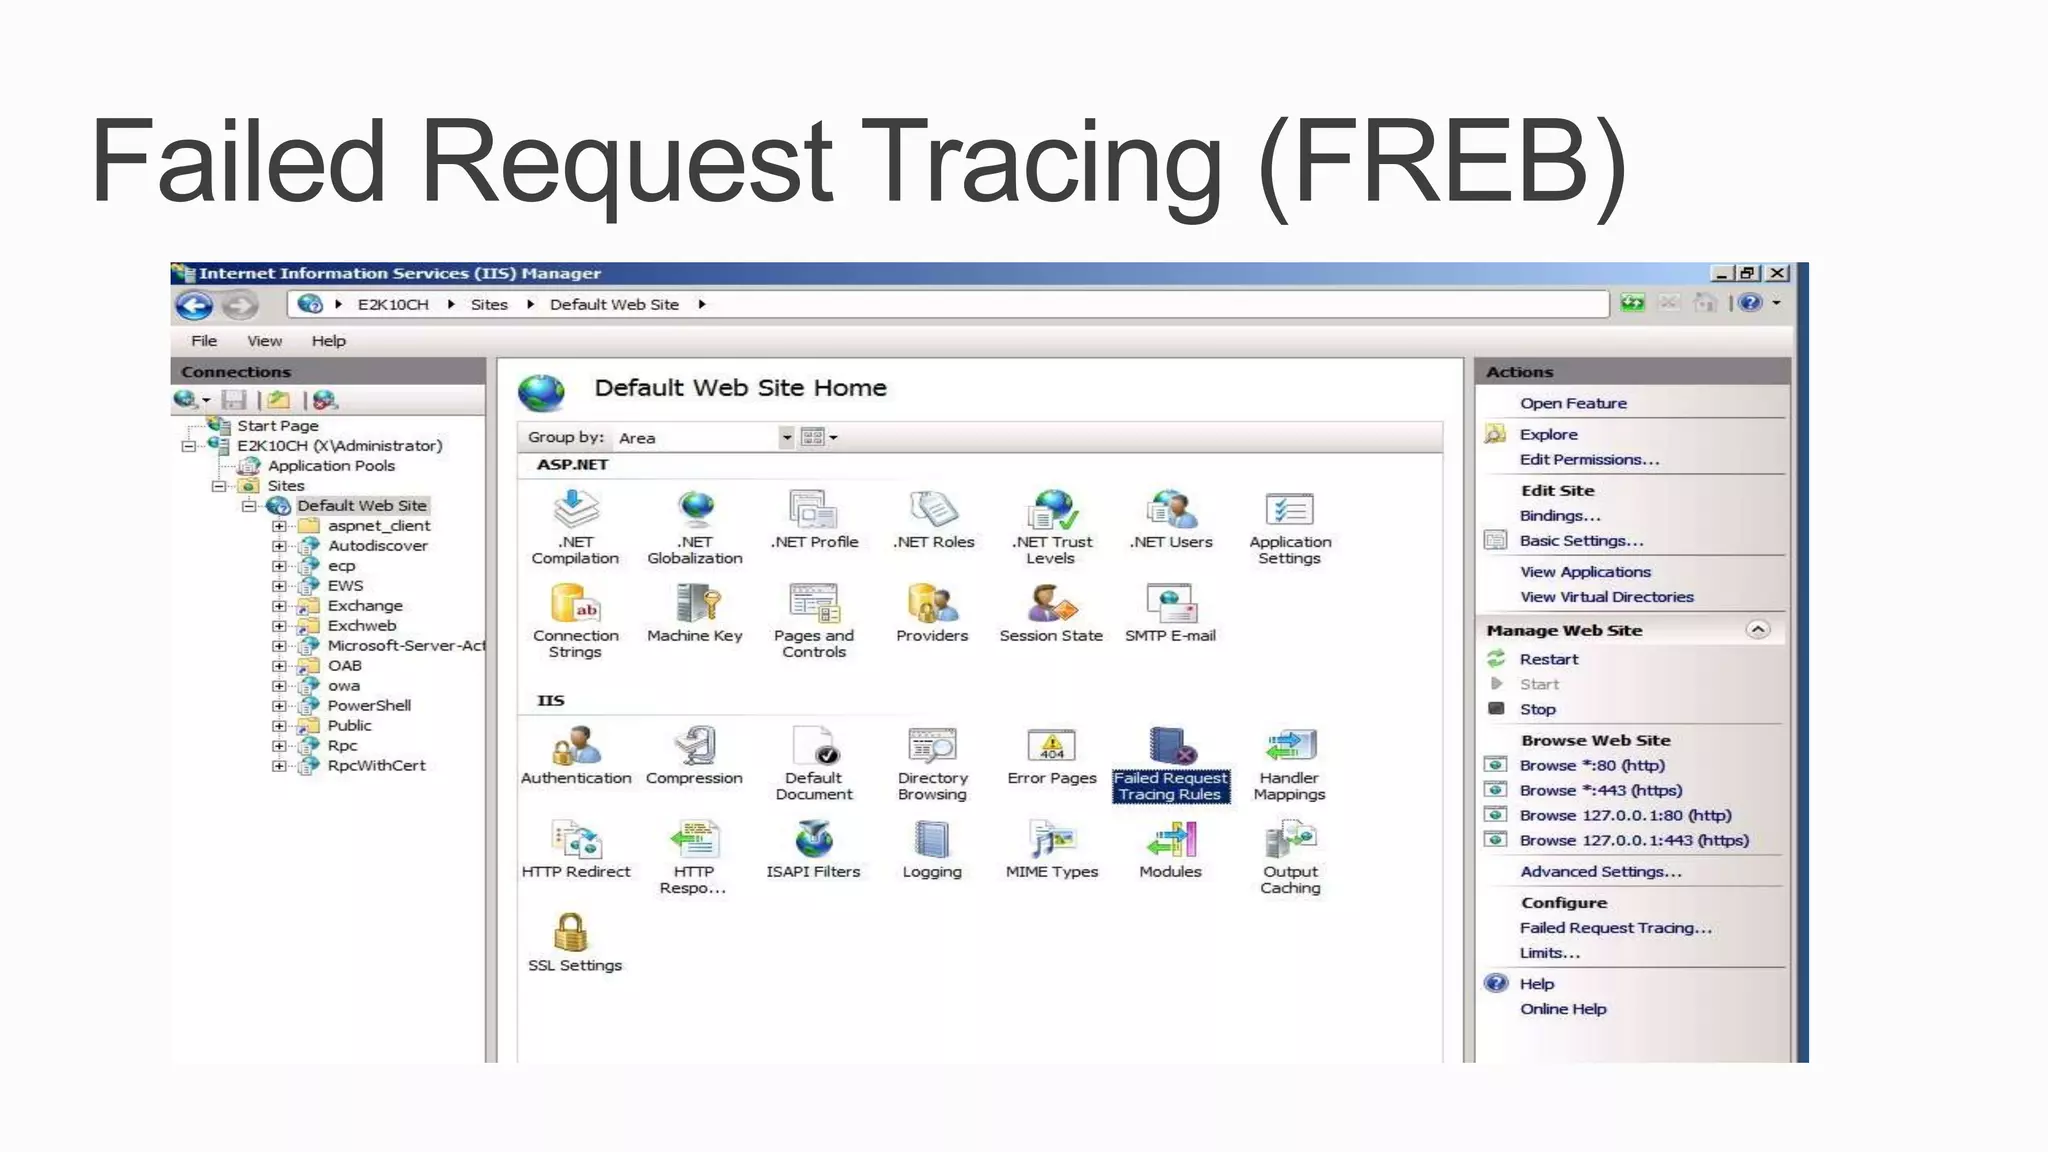Expand the owa tree node
Screen dimensions: 2048x1152
click(279, 686)
